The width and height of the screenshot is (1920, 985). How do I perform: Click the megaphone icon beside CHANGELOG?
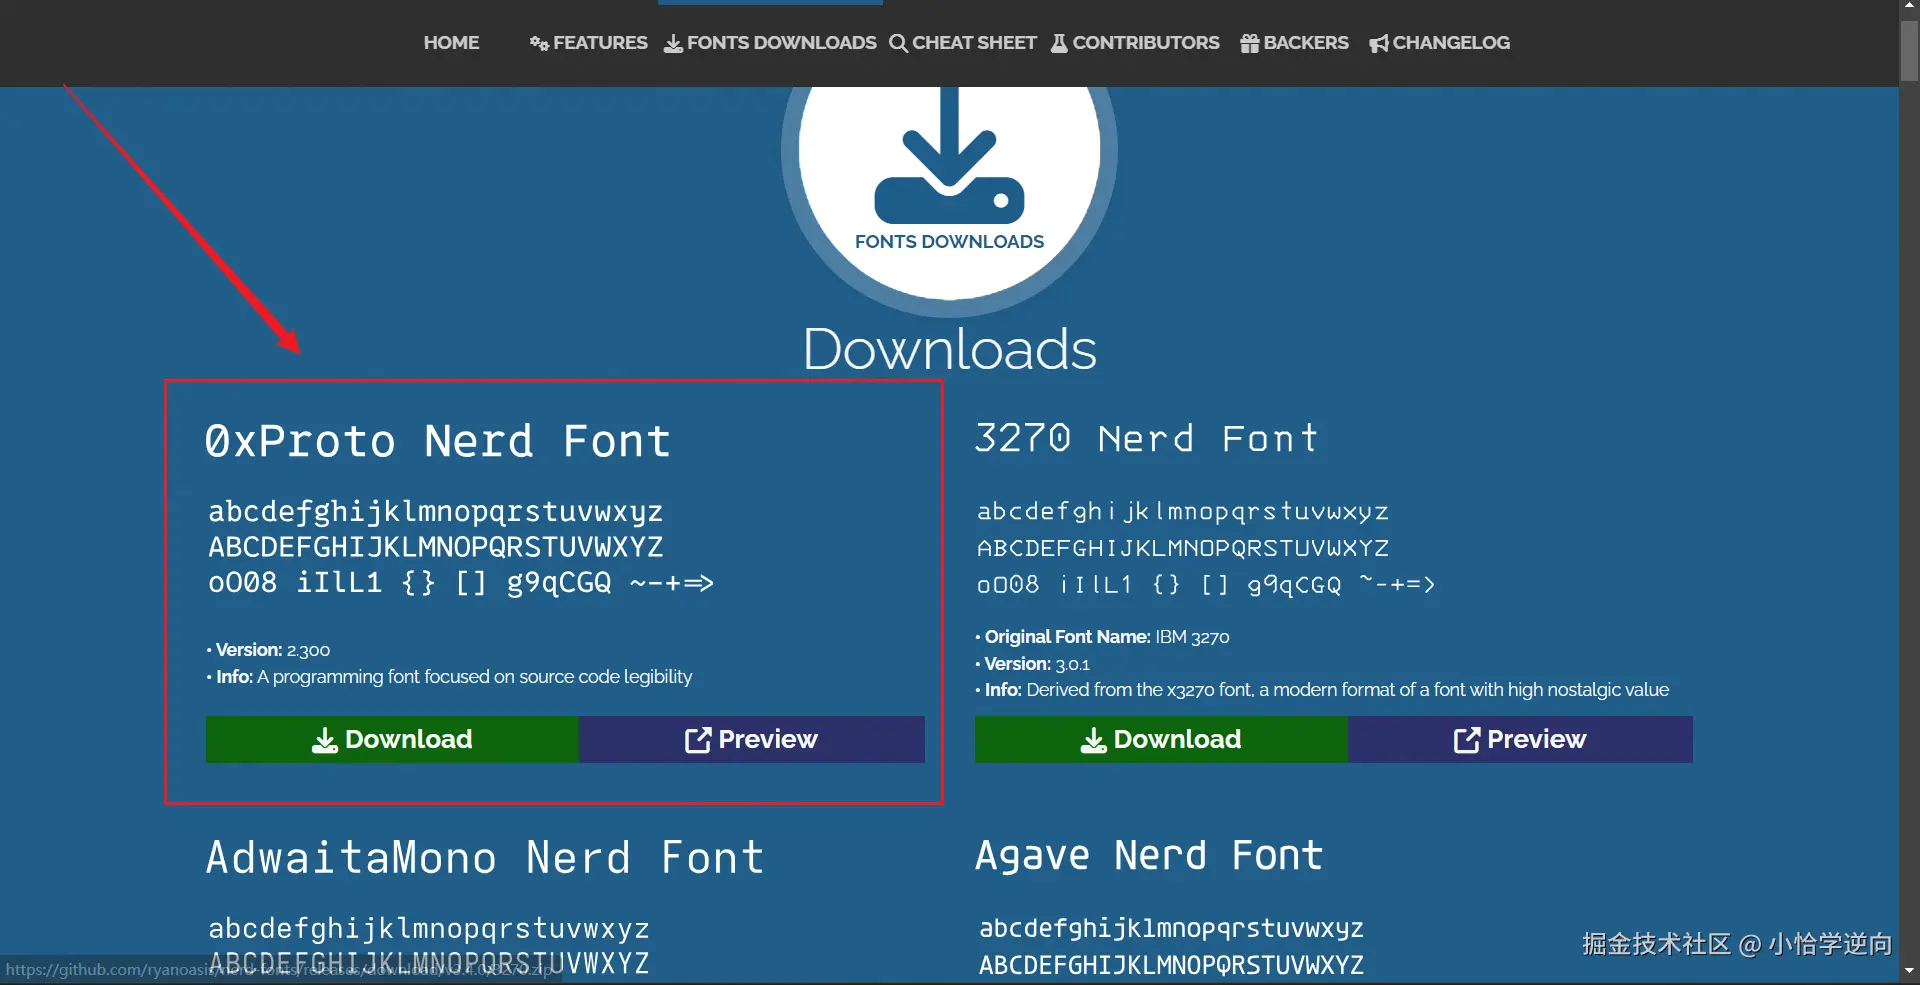coord(1379,43)
